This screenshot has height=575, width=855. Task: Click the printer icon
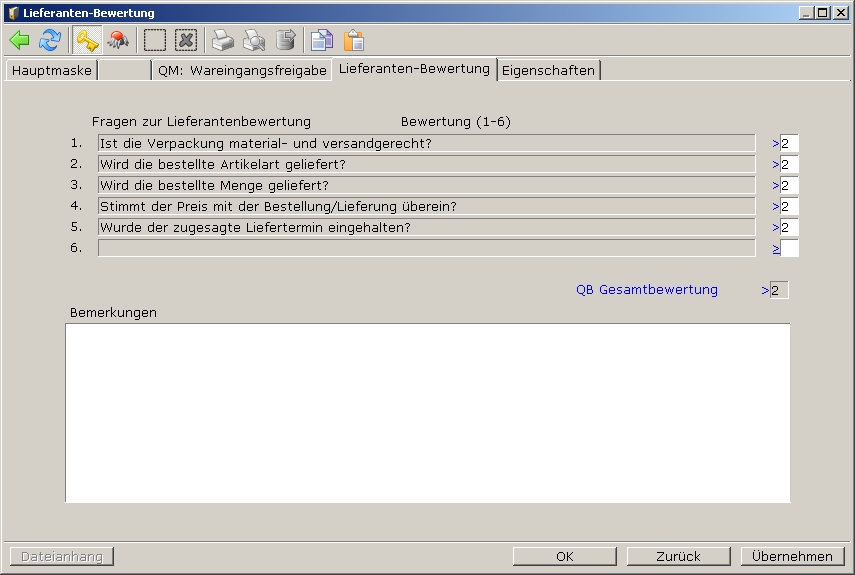point(222,40)
